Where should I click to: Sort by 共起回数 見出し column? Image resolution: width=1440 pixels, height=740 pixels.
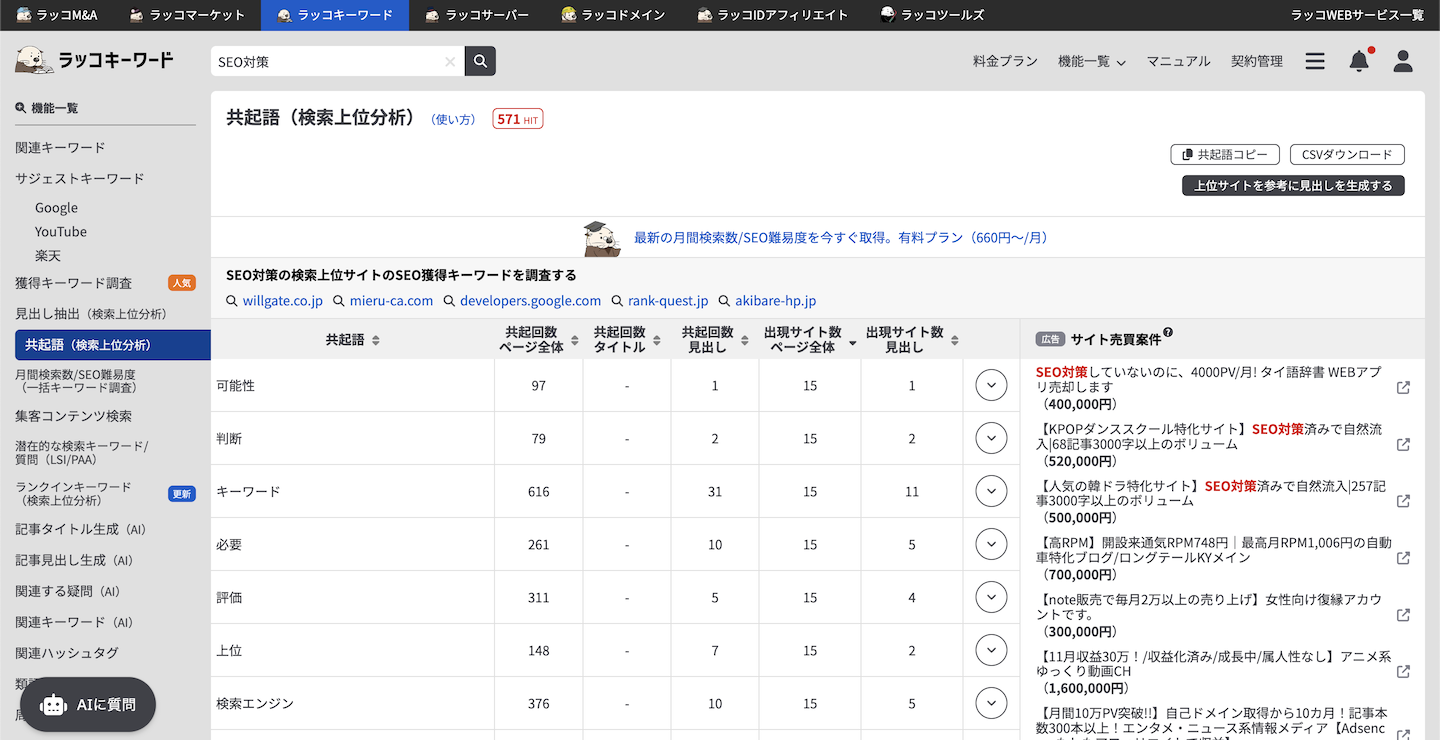pyautogui.click(x=744, y=340)
